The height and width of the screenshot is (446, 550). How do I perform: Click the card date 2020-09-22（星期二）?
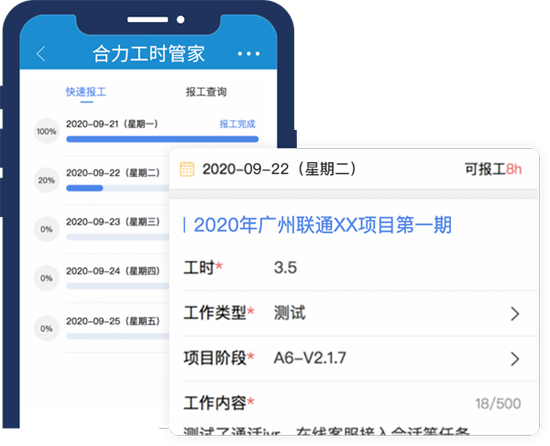280,169
